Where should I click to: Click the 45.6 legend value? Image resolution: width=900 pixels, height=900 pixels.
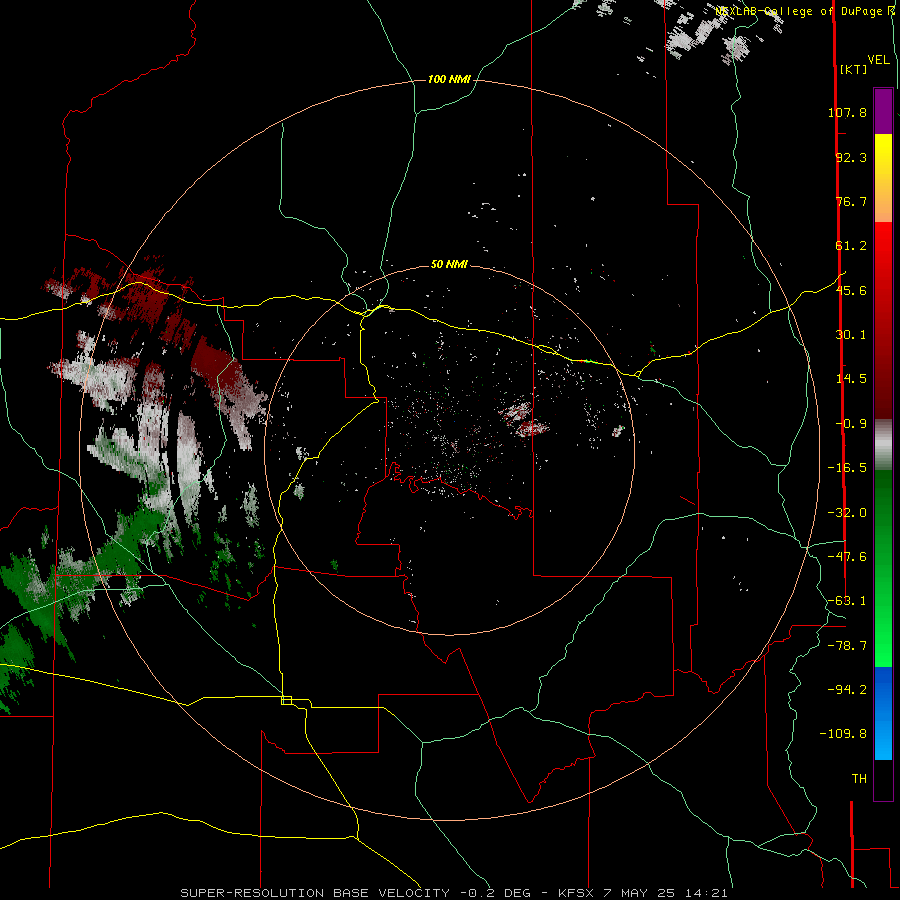pos(851,290)
